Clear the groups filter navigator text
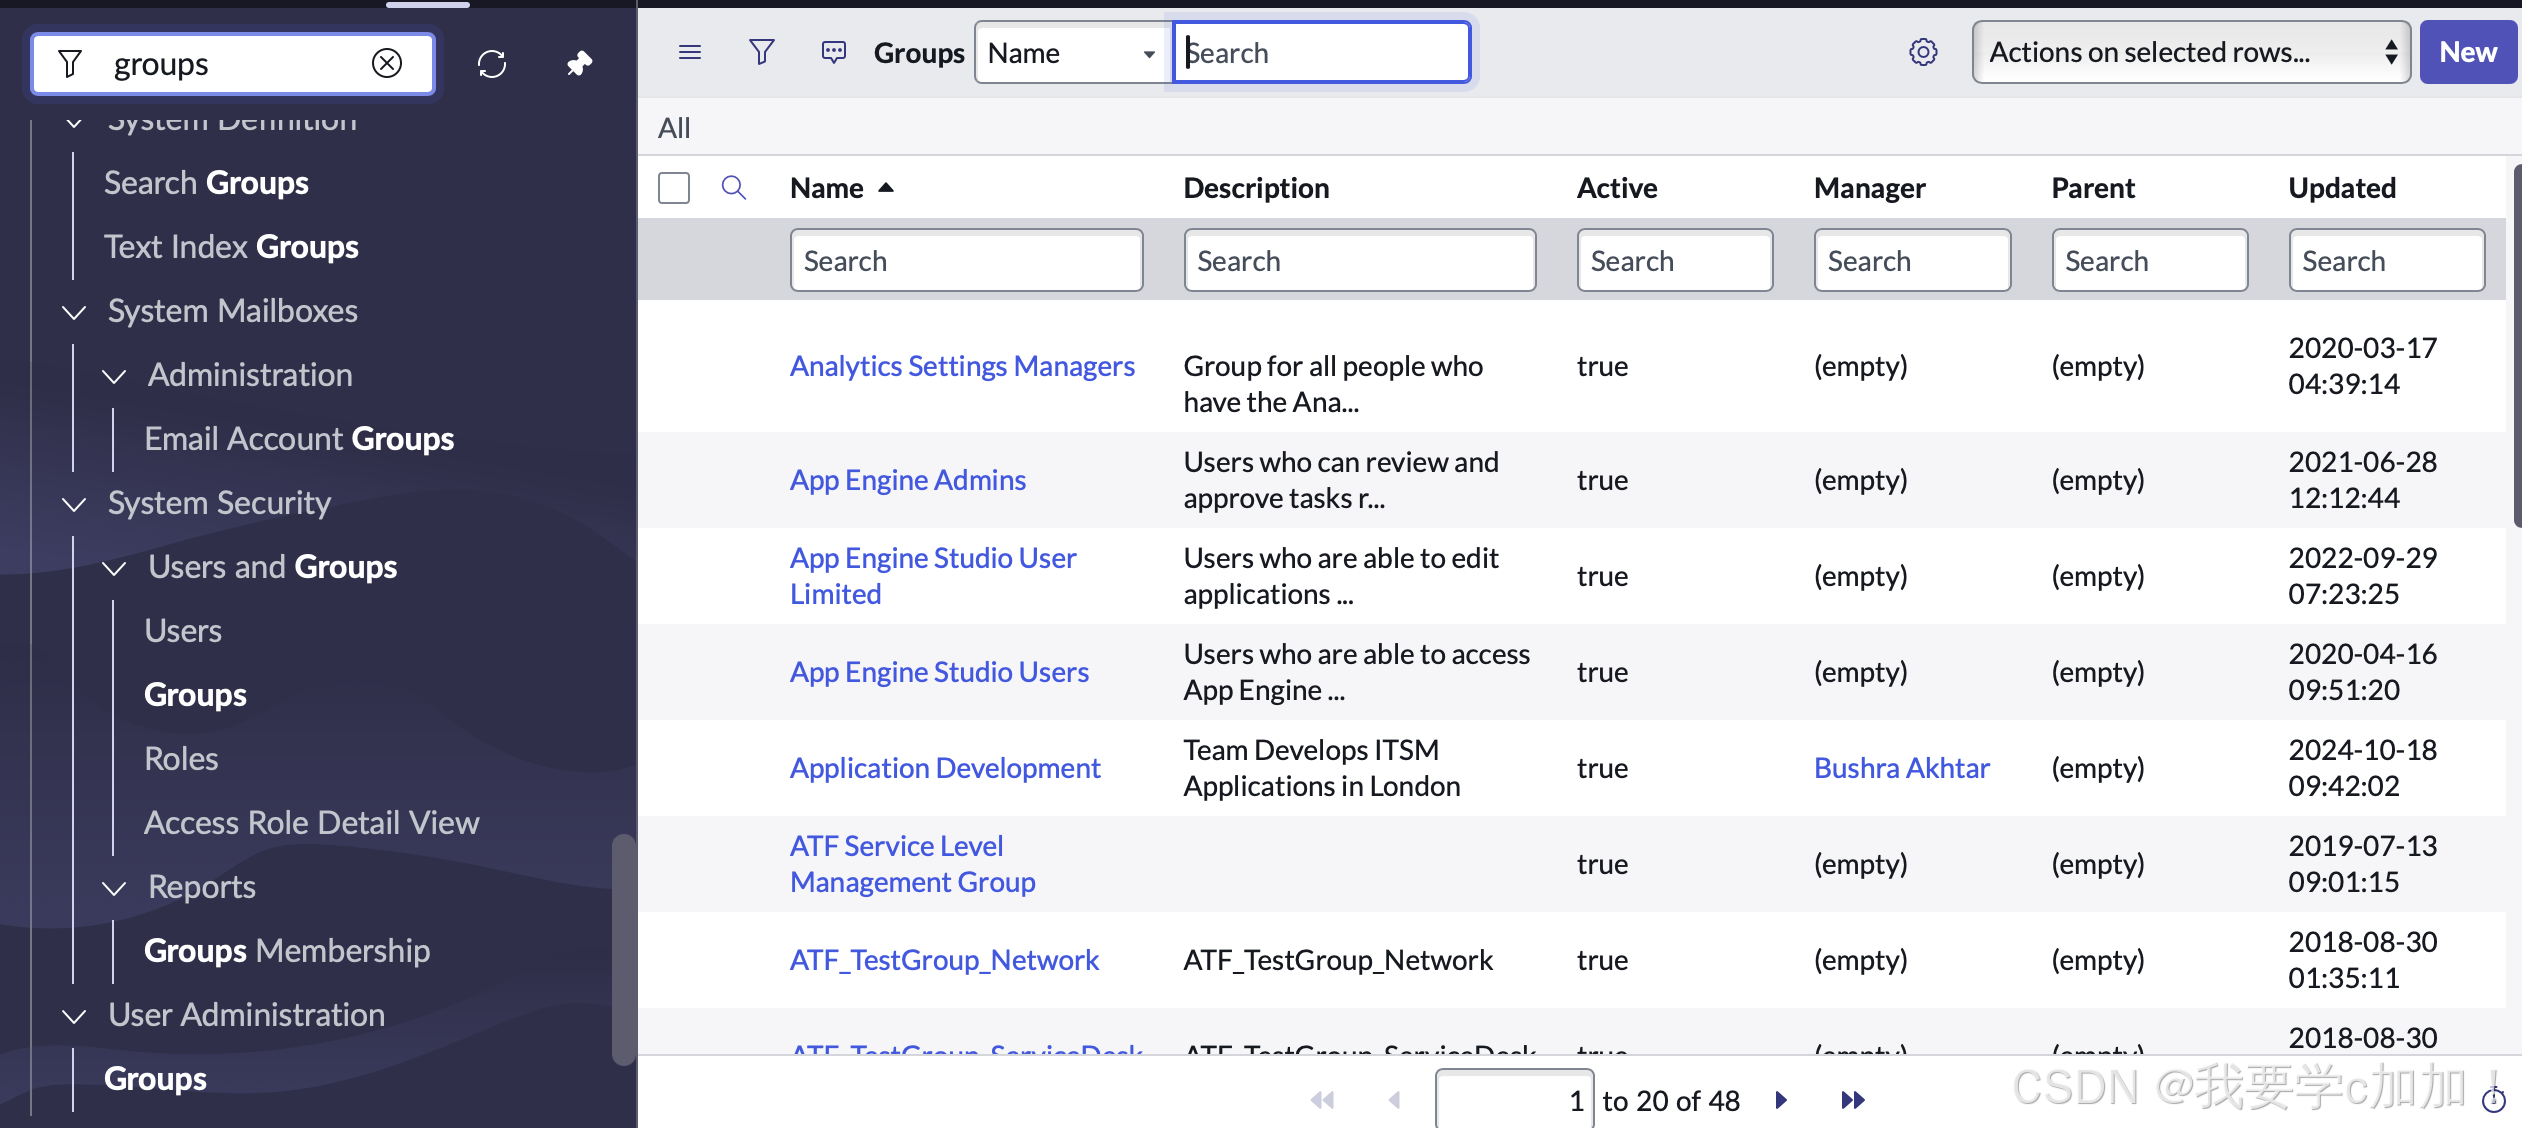2522x1128 pixels. pos(387,64)
